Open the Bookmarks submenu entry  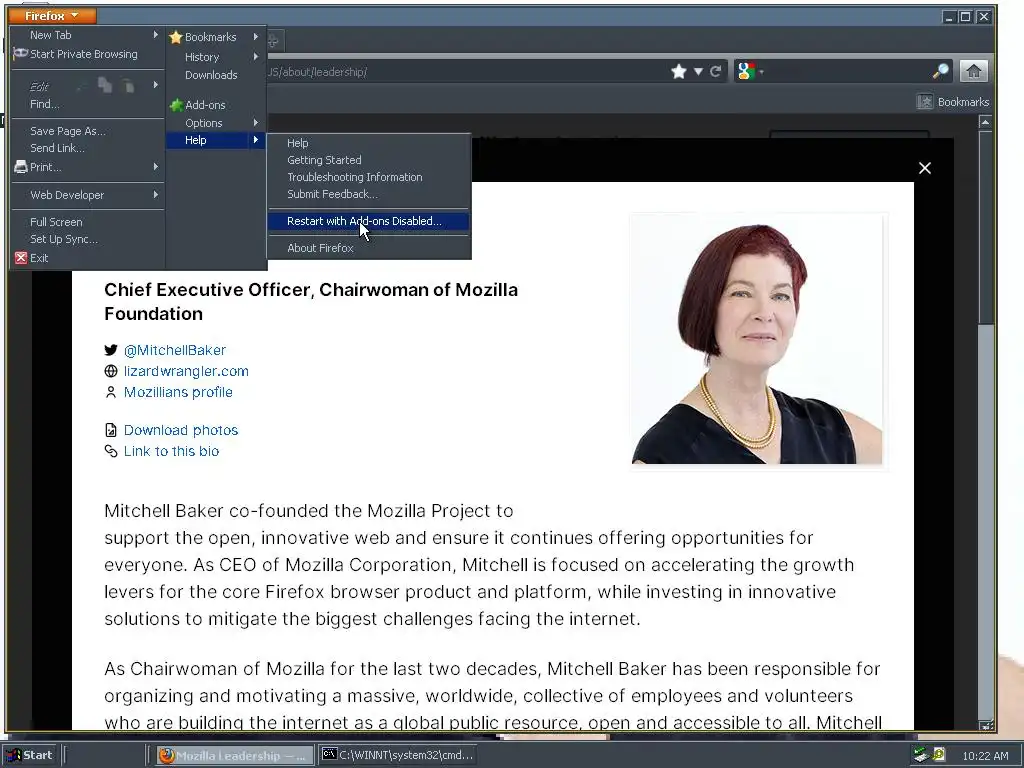[x=210, y=37]
